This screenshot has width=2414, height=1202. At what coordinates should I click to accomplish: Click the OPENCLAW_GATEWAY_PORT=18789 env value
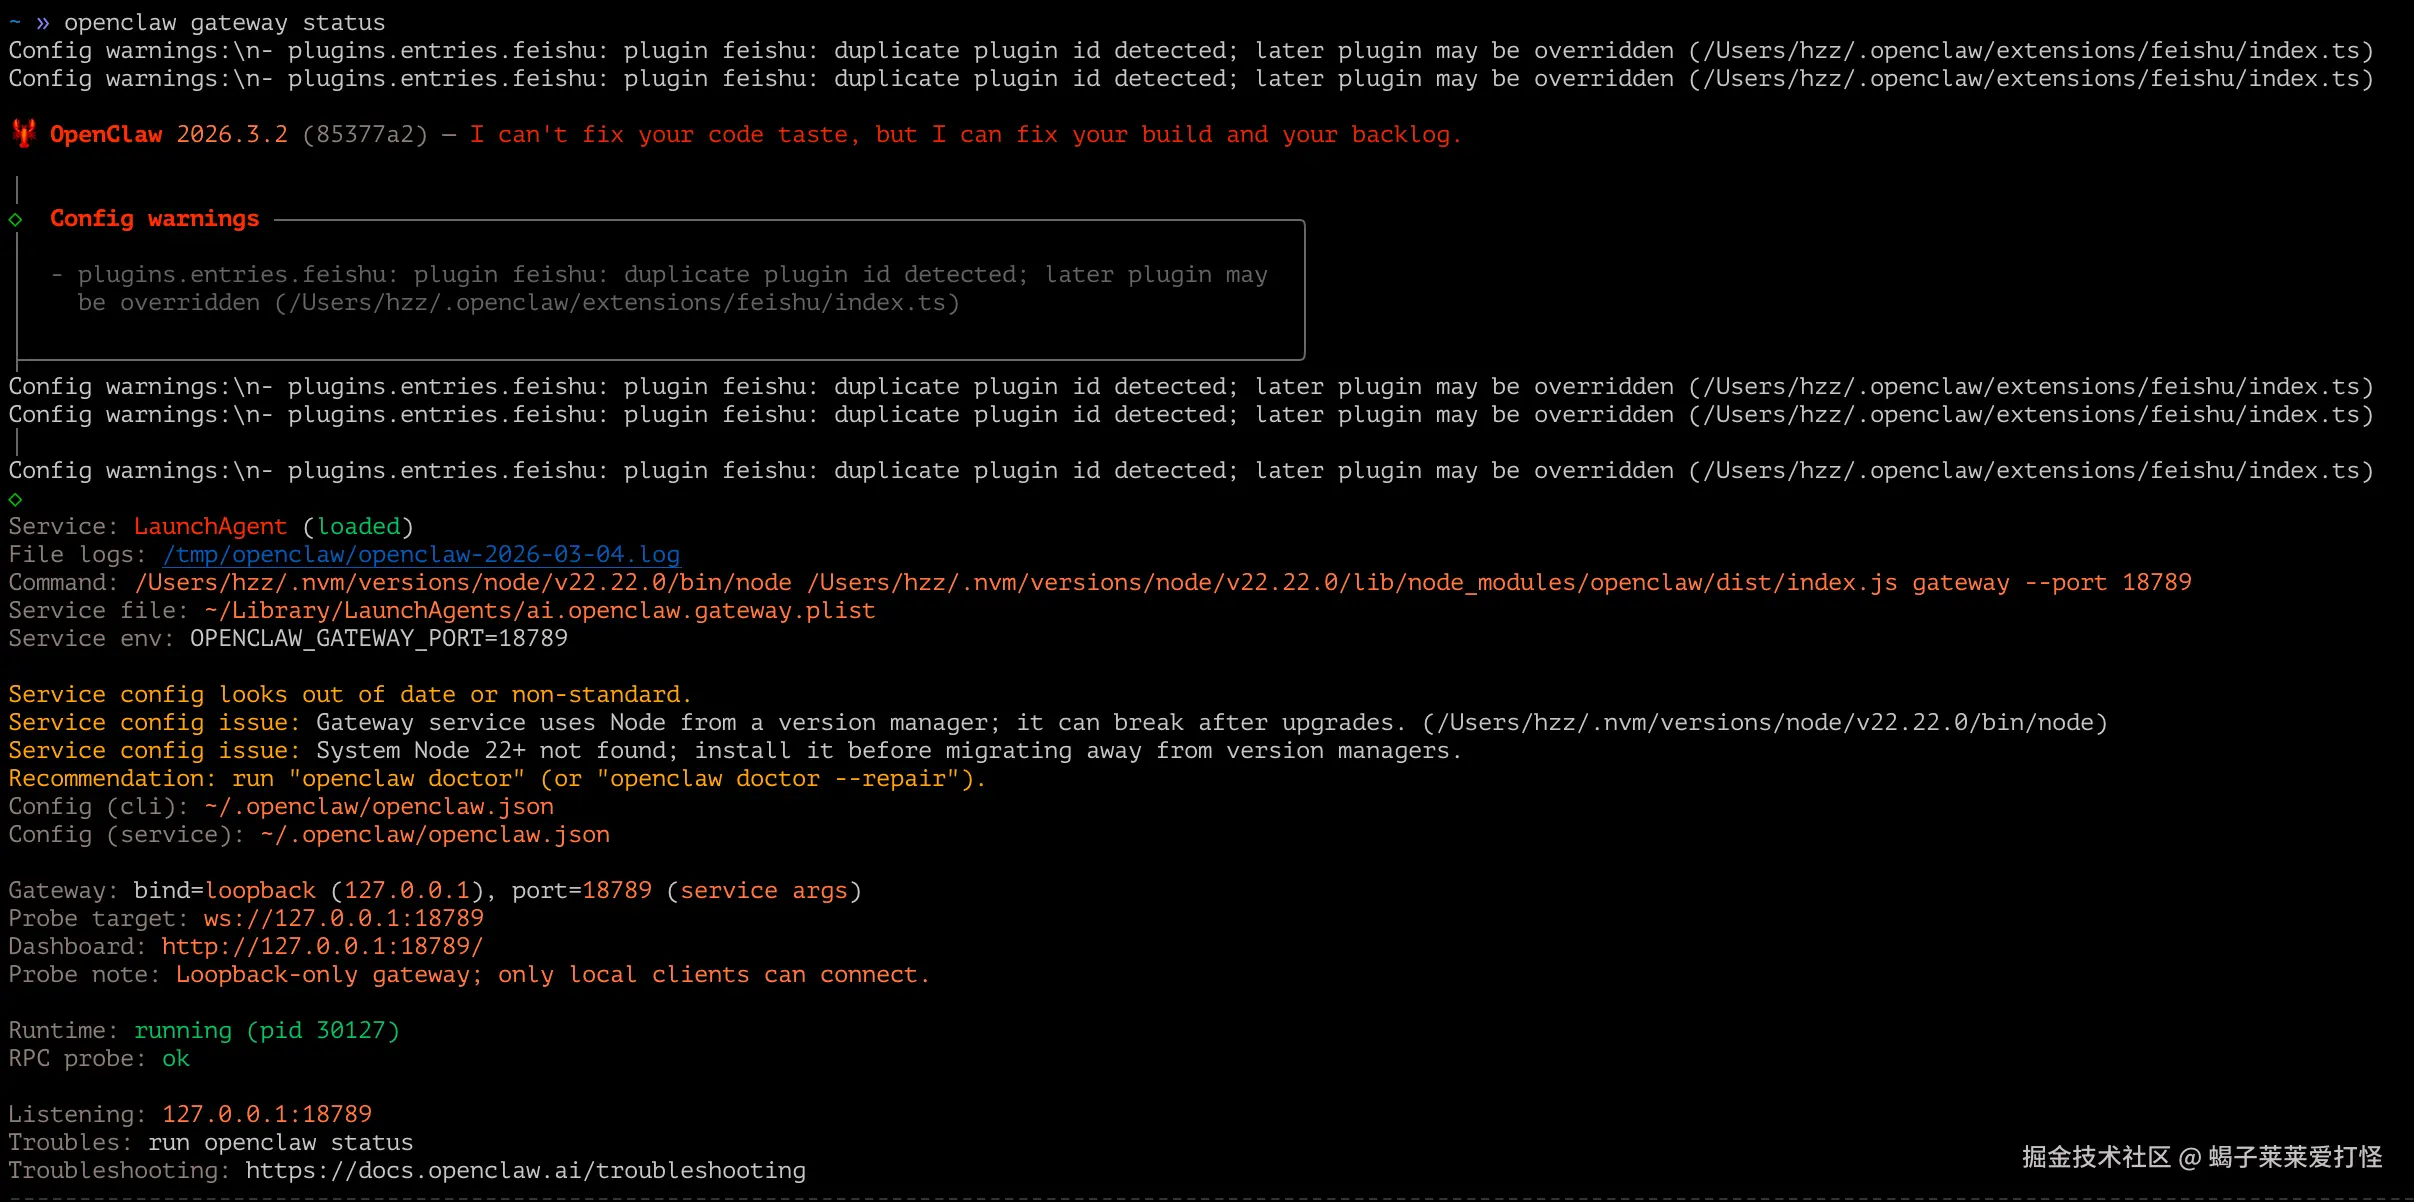pyautogui.click(x=379, y=638)
